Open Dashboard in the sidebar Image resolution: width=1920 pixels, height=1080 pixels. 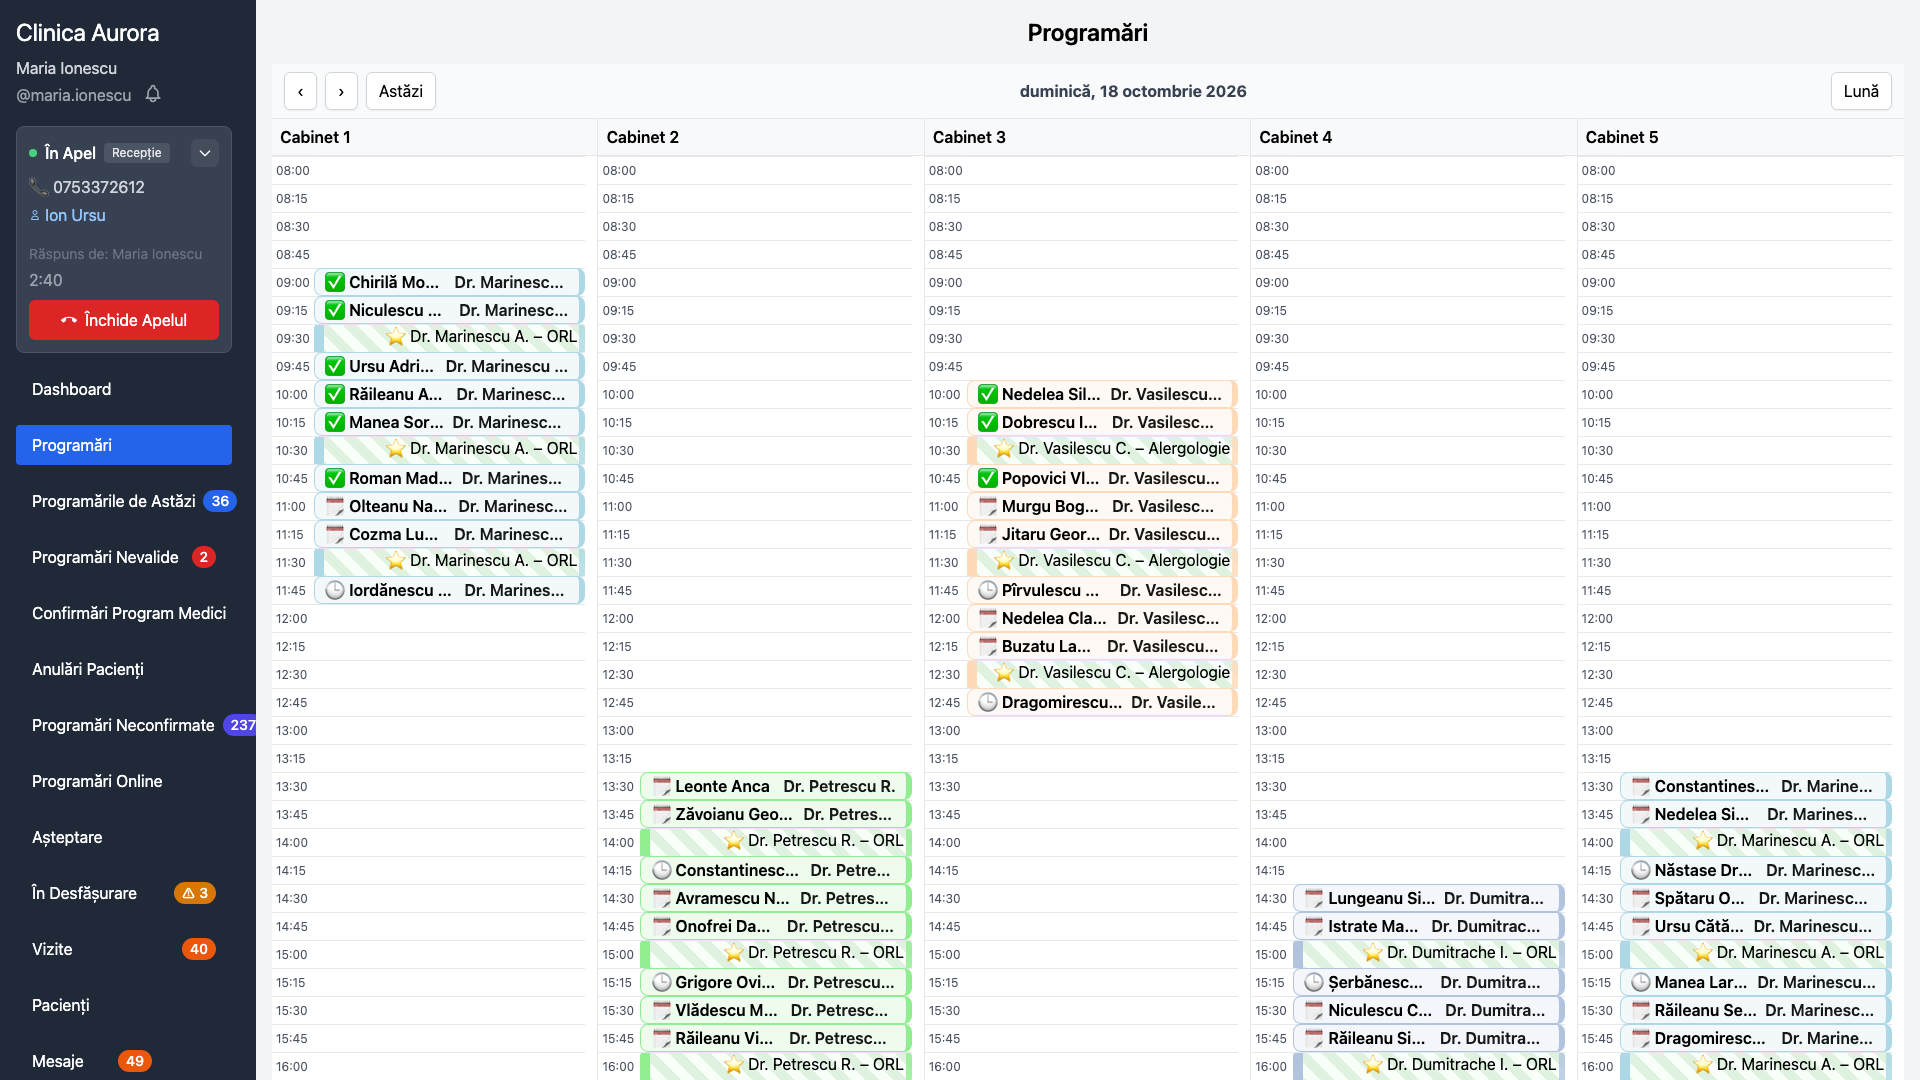(124, 389)
